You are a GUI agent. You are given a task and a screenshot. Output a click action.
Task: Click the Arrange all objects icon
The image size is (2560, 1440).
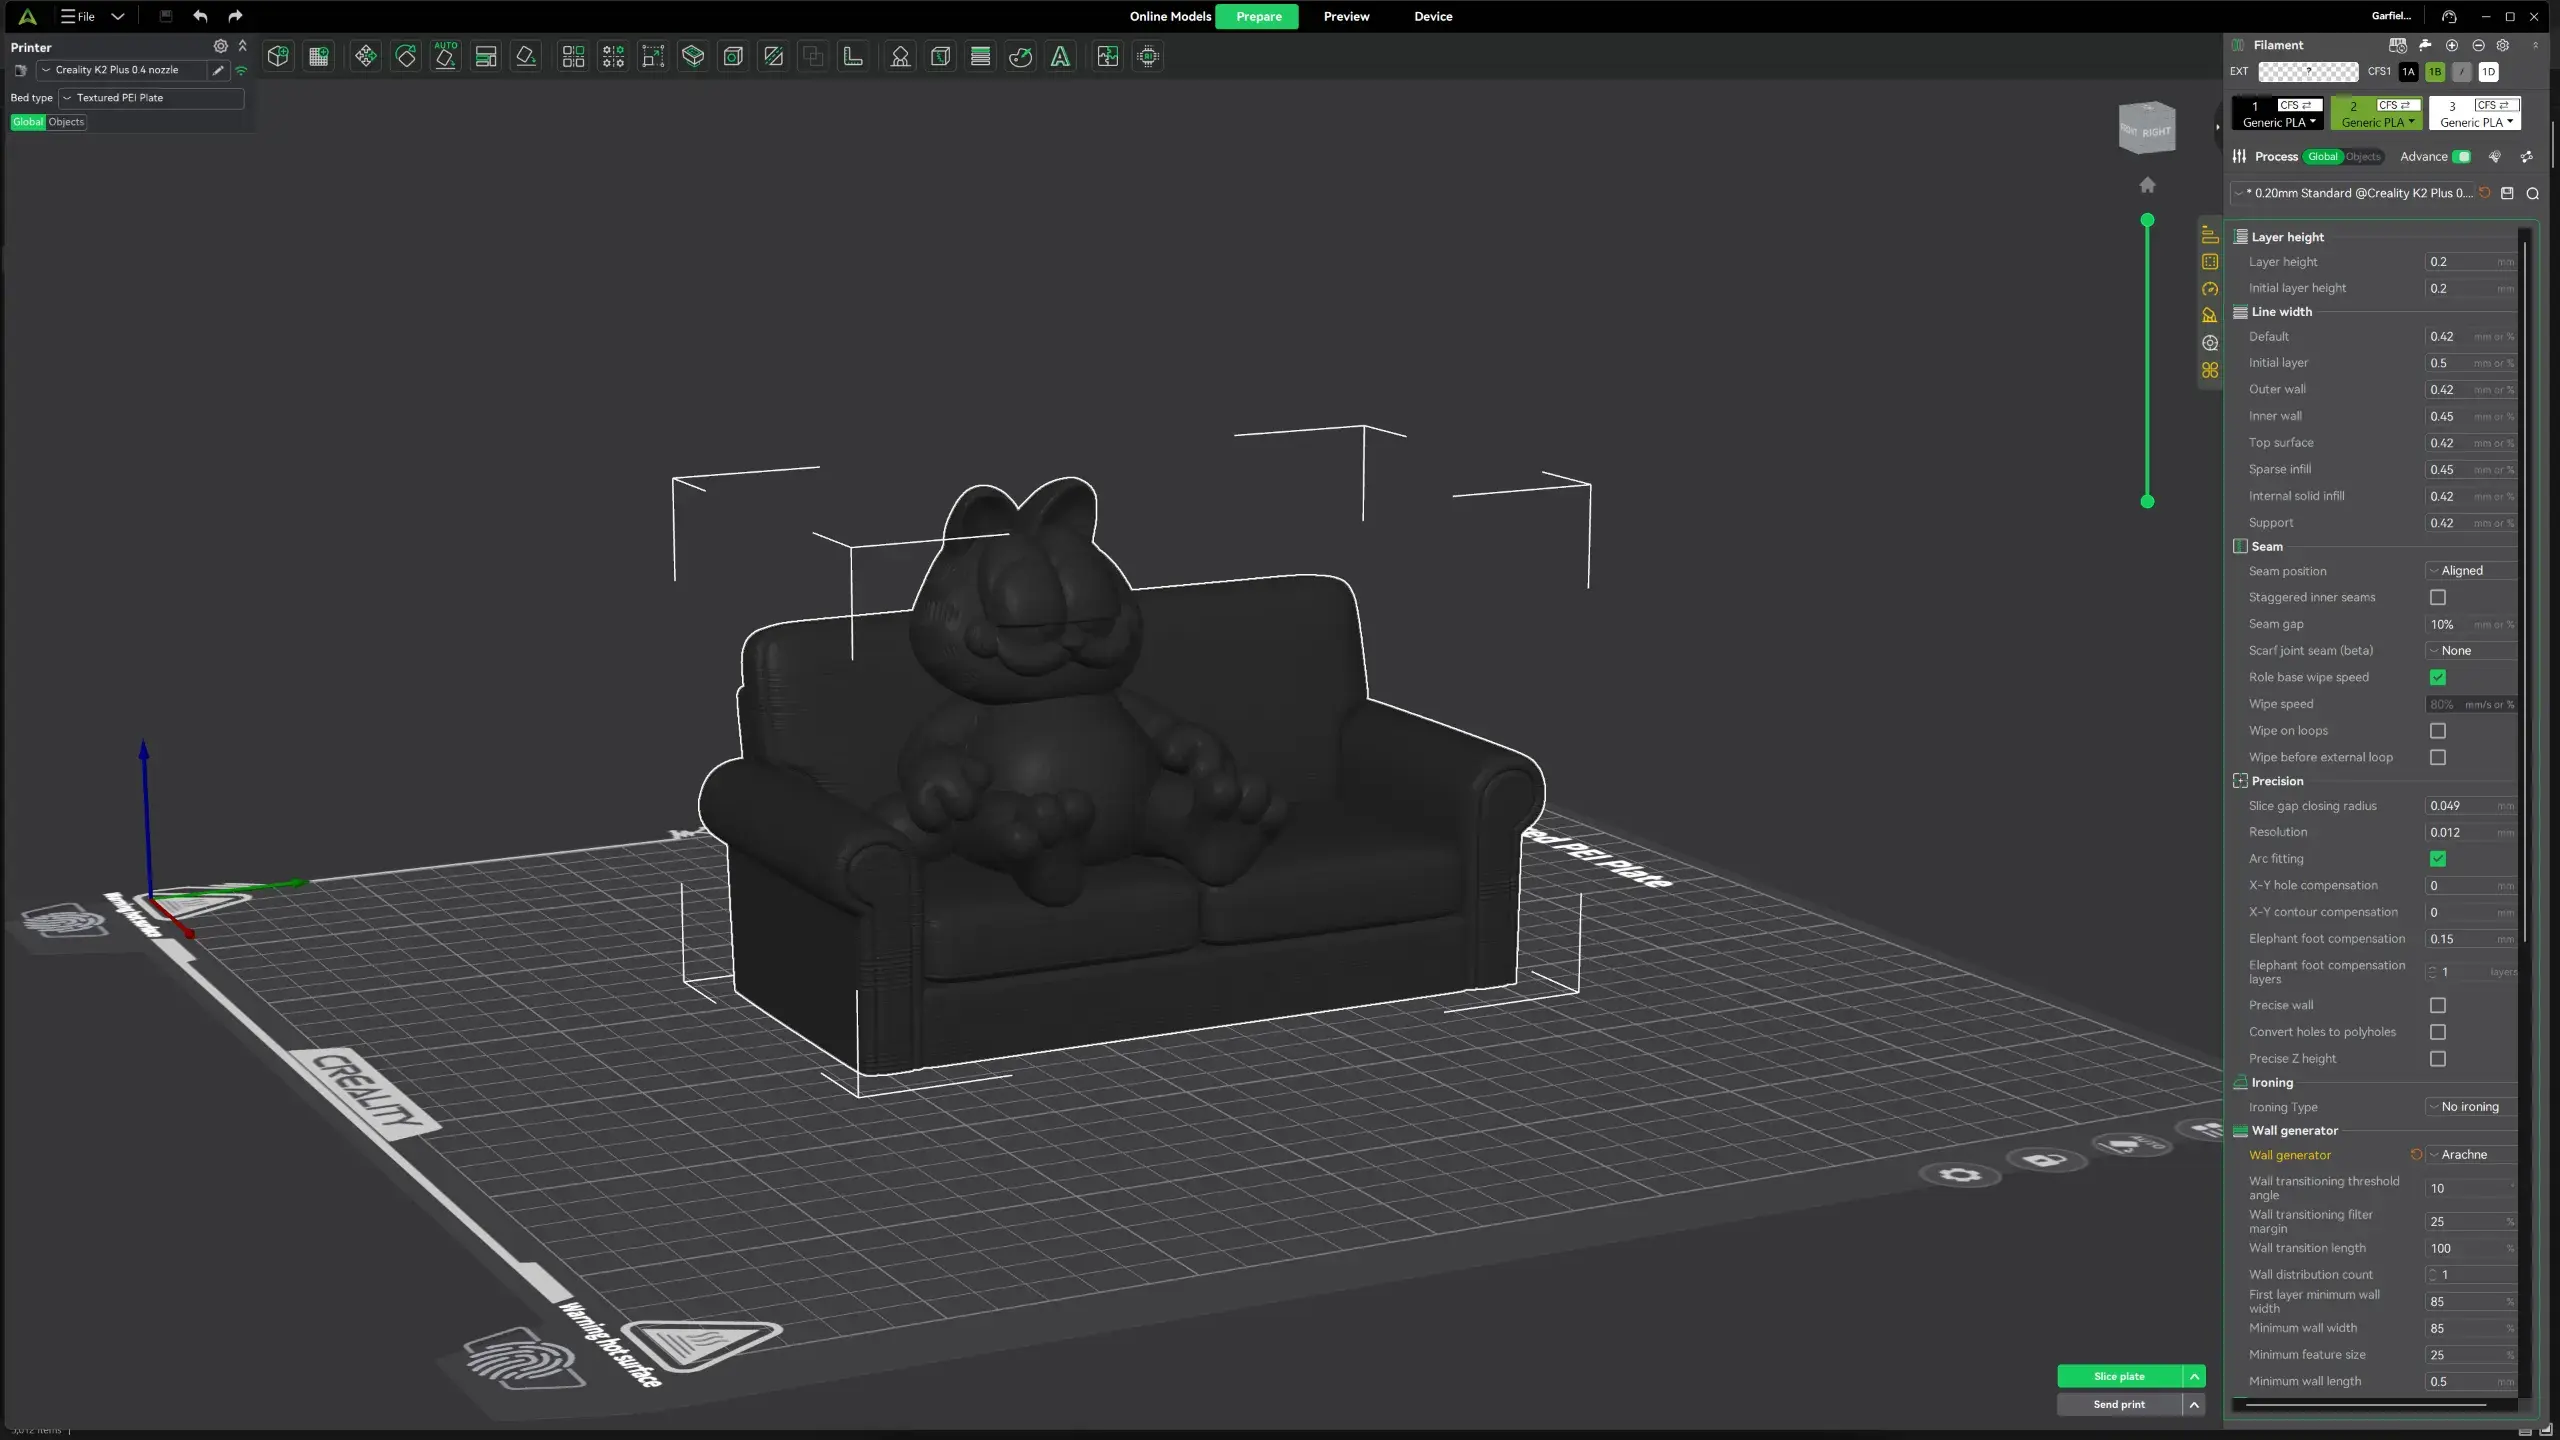pyautogui.click(x=486, y=57)
